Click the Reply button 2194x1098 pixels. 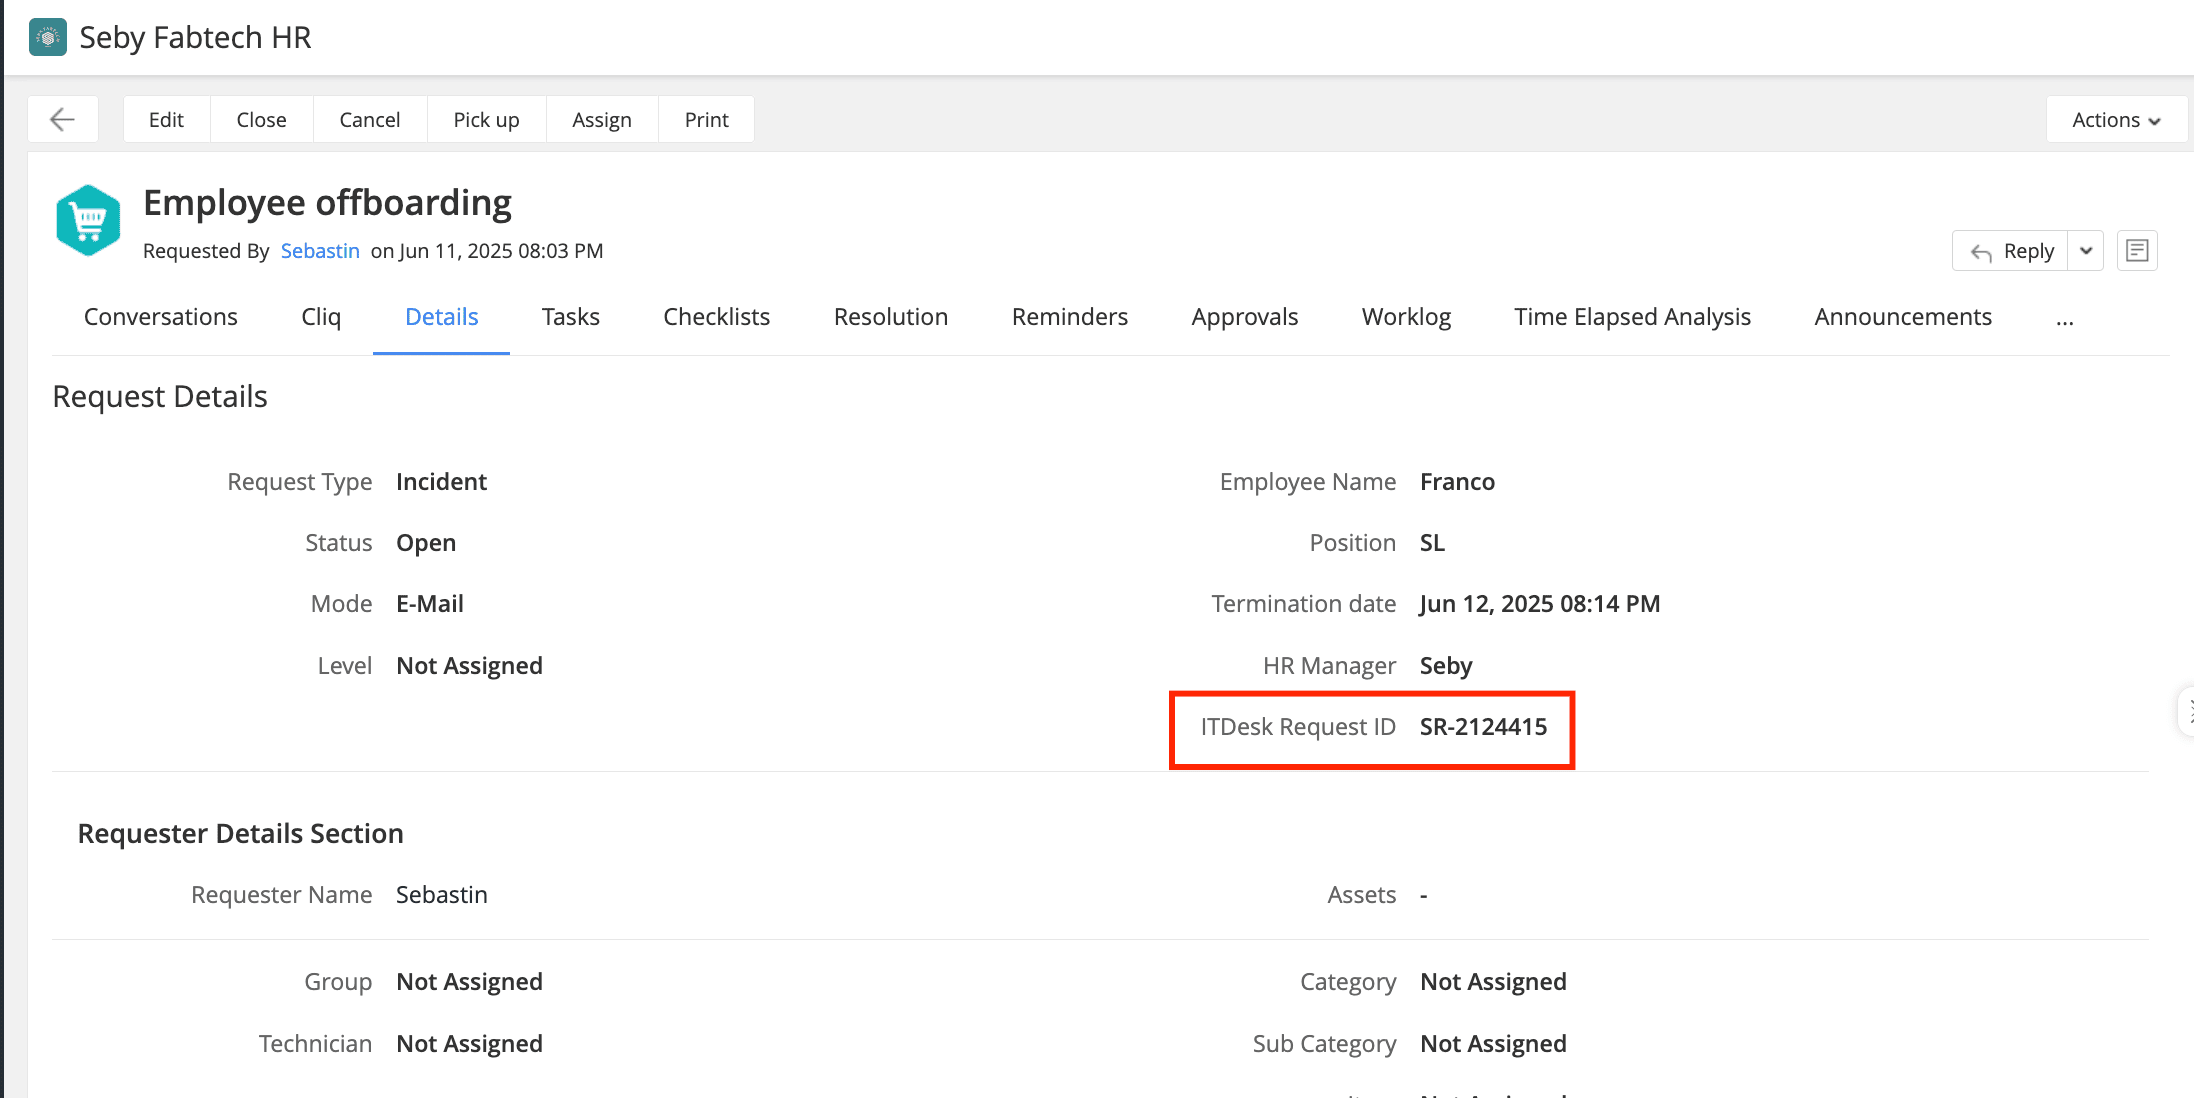point(2012,251)
